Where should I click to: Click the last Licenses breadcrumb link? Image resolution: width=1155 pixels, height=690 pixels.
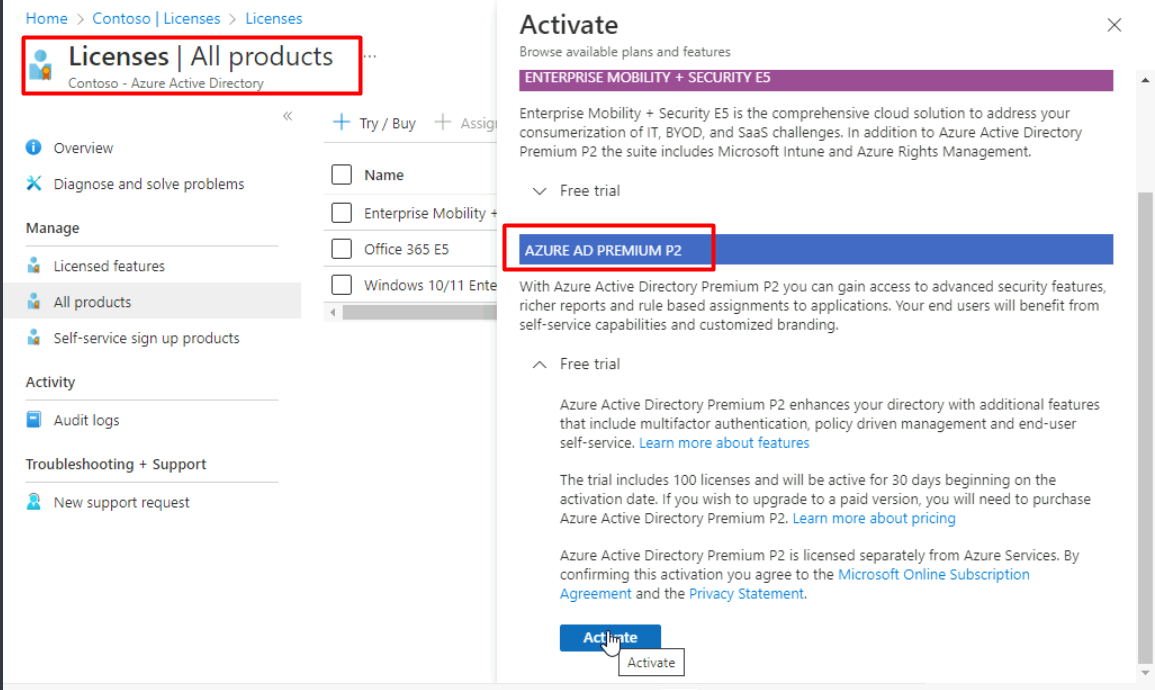click(273, 18)
